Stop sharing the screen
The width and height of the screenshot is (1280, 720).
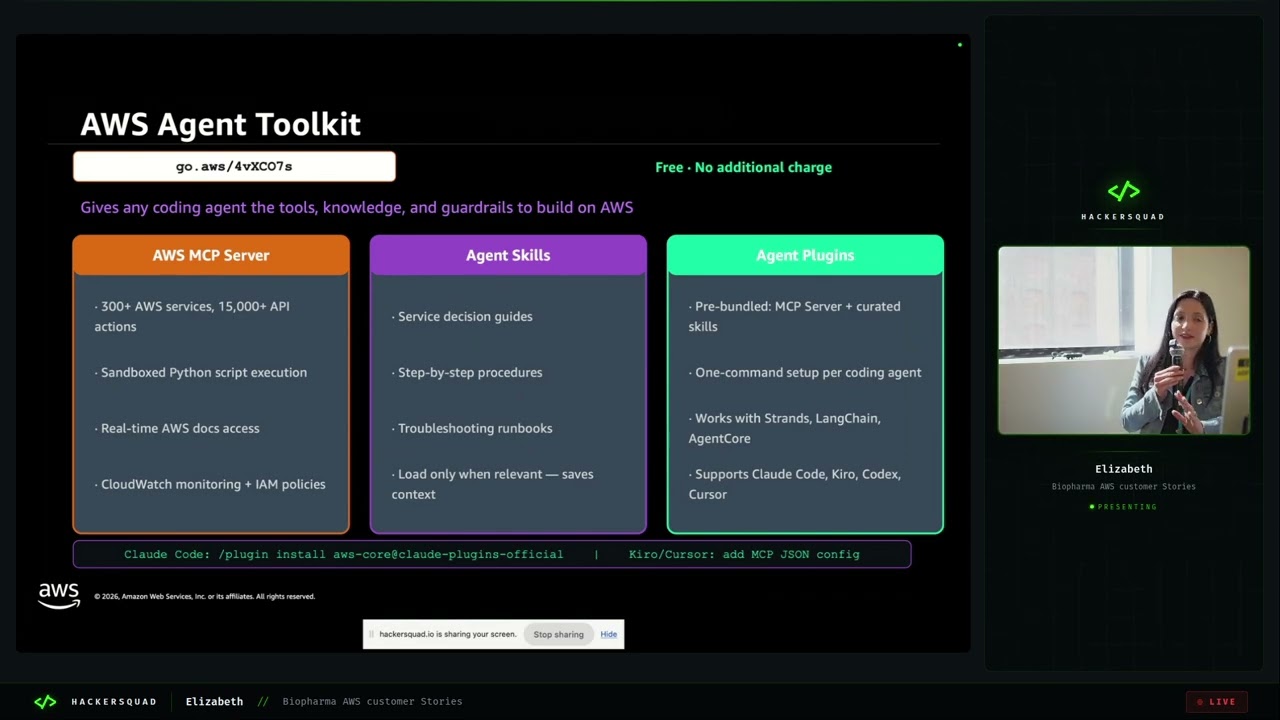tap(558, 634)
